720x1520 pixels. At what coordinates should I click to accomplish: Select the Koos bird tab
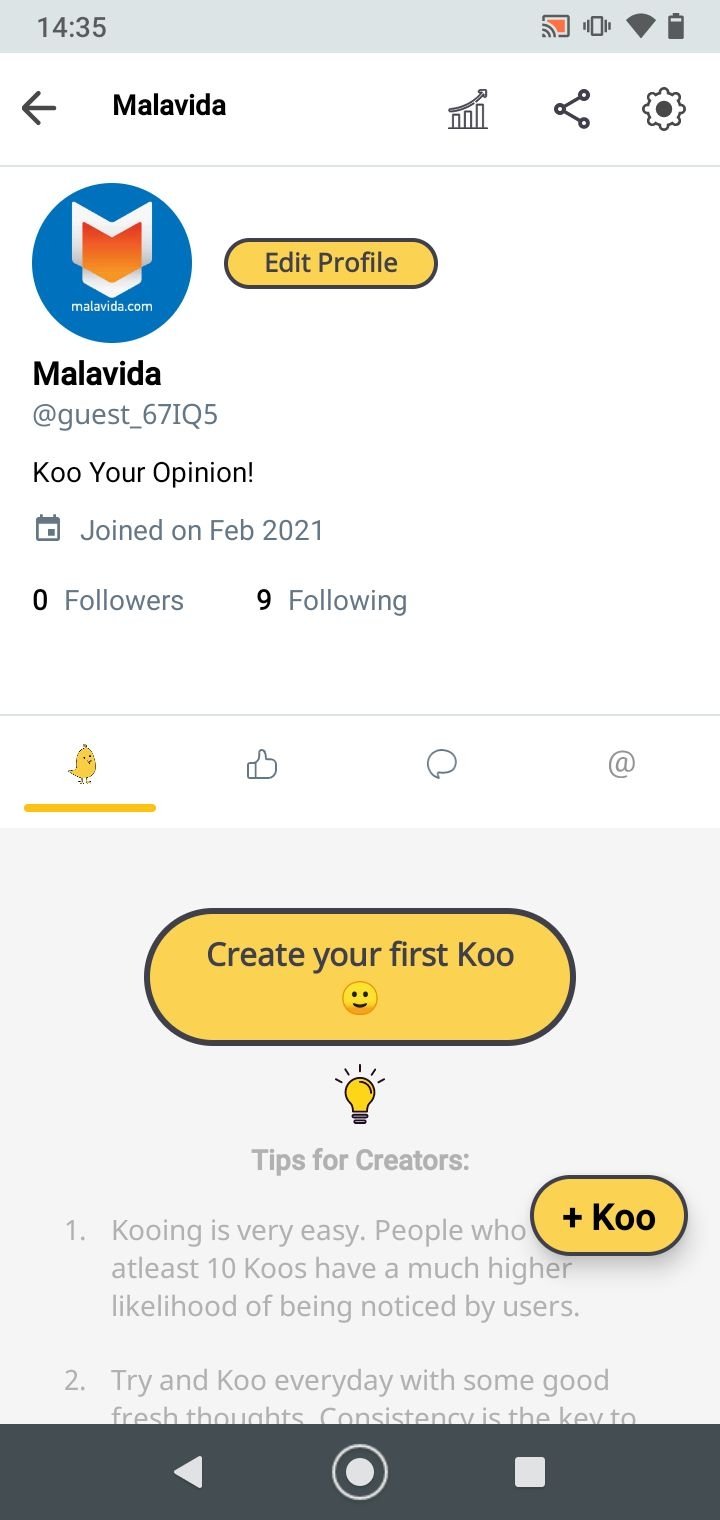[x=85, y=765]
